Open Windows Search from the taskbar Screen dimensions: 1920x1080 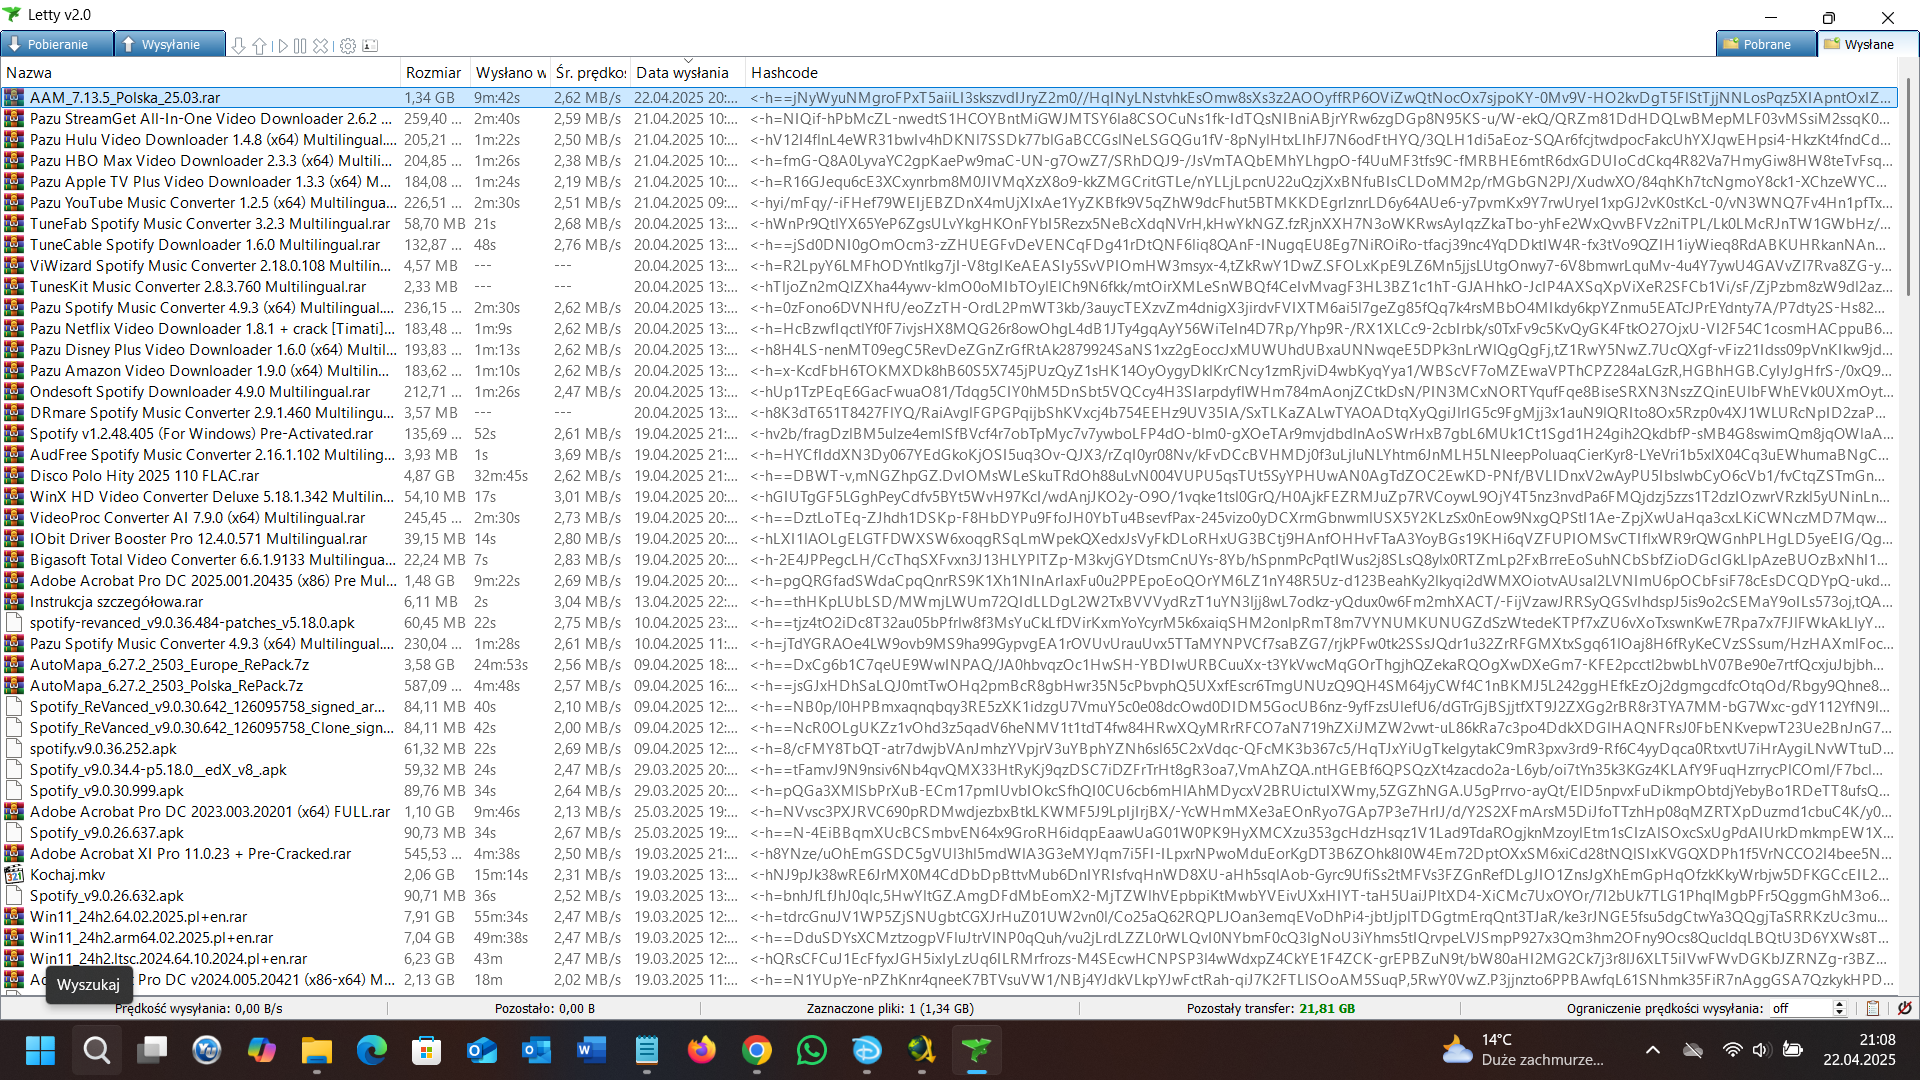coord(96,1050)
